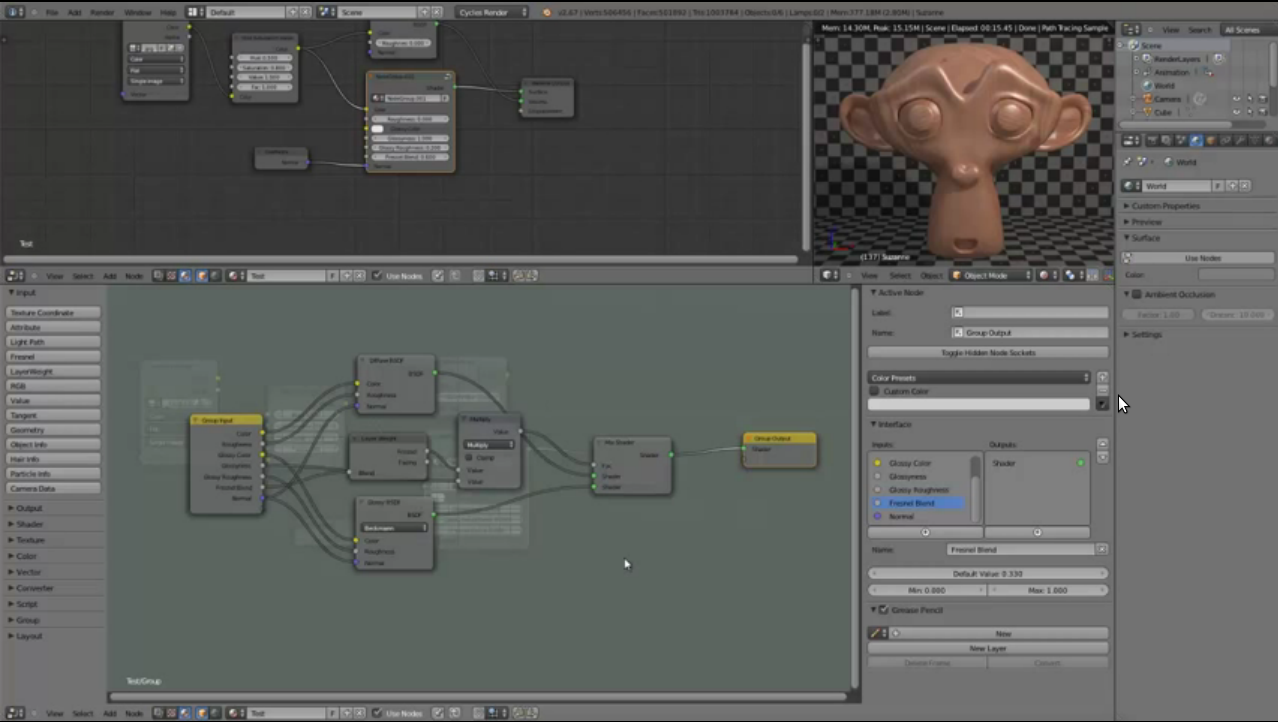Remove the Fresnel Blend socket with X icon
Viewport: 1278px width, 722px height.
tap(1102, 549)
